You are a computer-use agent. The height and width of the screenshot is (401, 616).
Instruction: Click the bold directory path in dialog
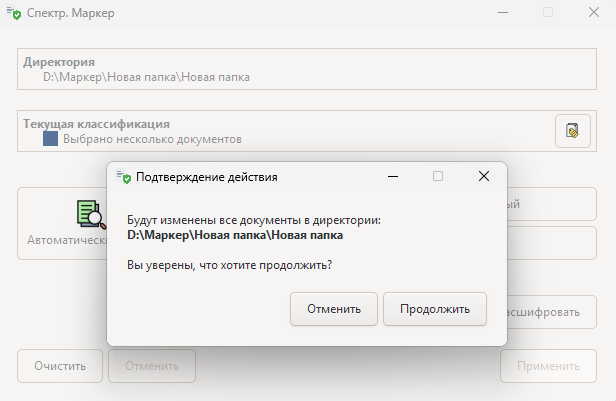click(235, 236)
